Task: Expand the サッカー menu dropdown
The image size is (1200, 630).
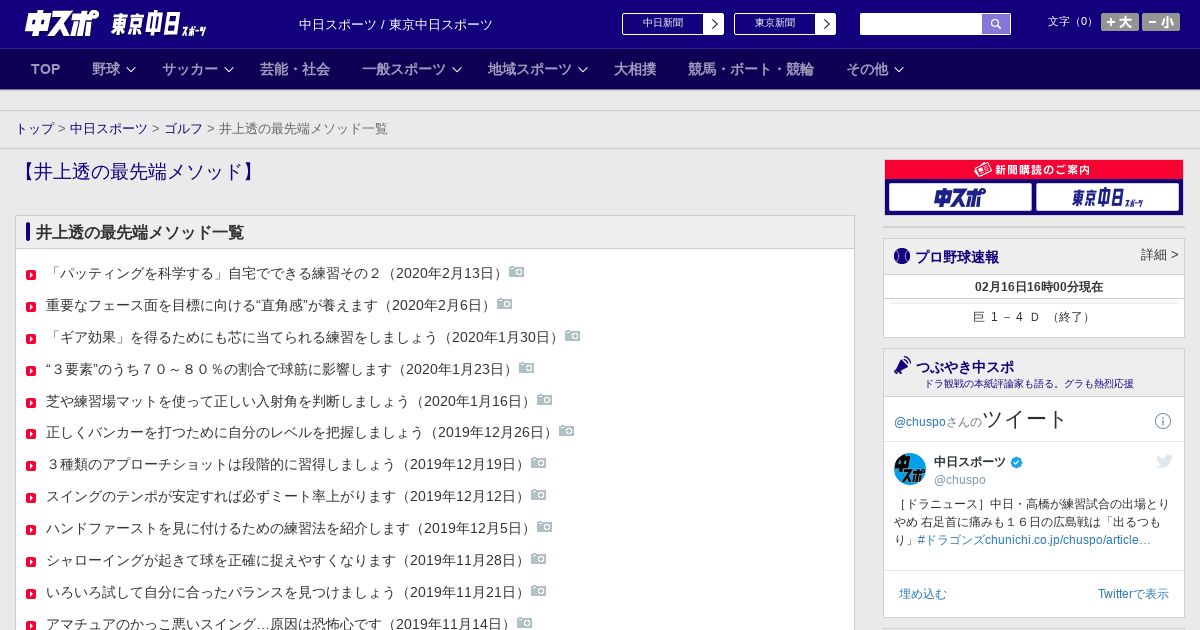Action: (x=198, y=69)
